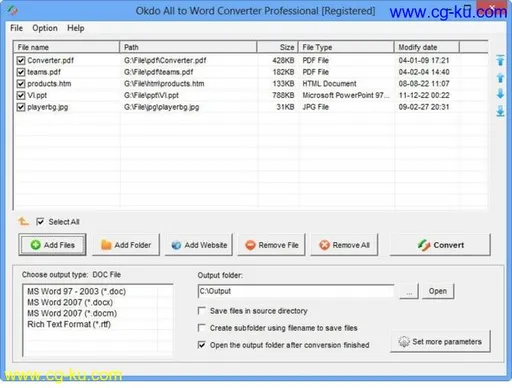Screen dimensions: 512x388
Task: Move selected file to bottom of list
Action: tap(500, 111)
